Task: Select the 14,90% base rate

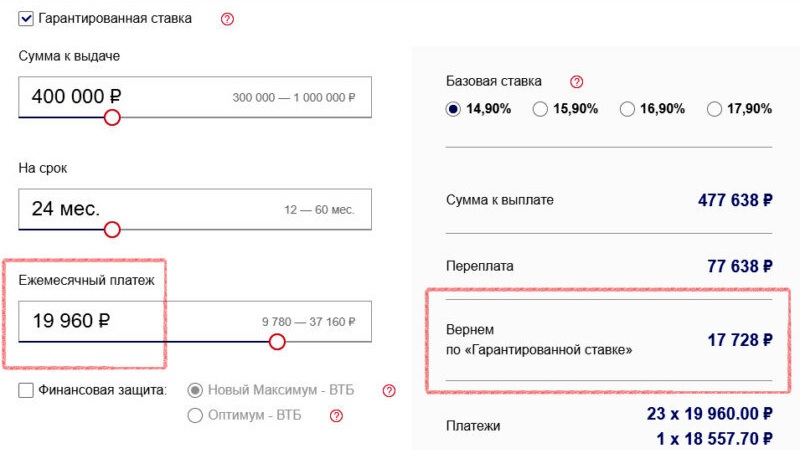Action: (x=453, y=109)
